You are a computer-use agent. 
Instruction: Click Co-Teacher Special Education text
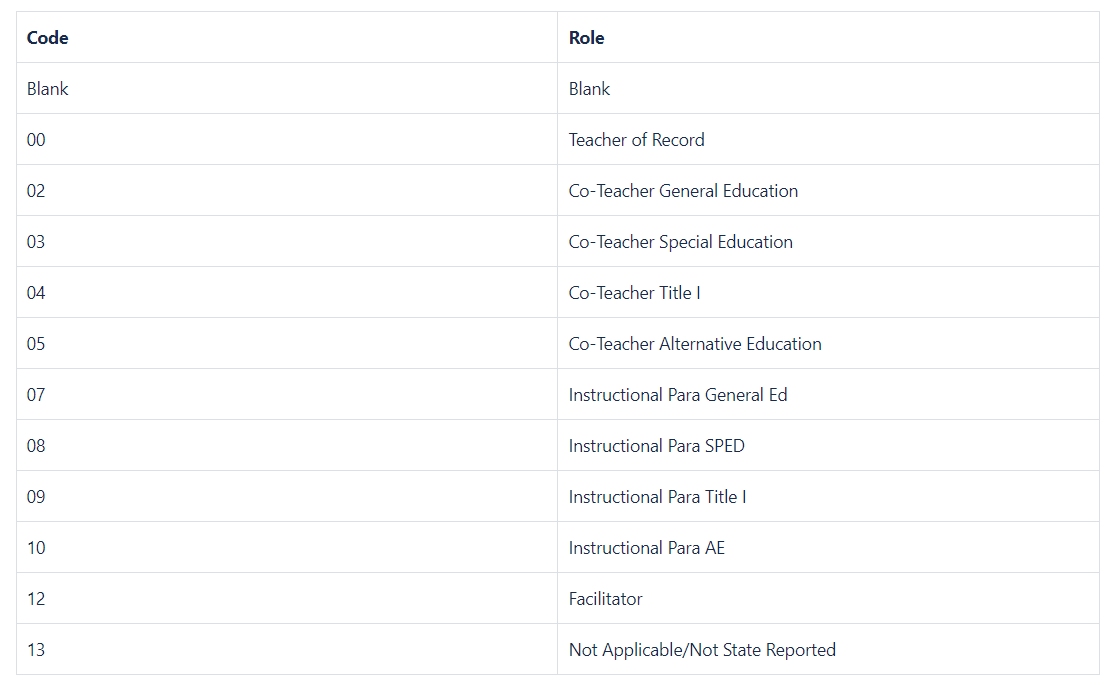point(681,242)
